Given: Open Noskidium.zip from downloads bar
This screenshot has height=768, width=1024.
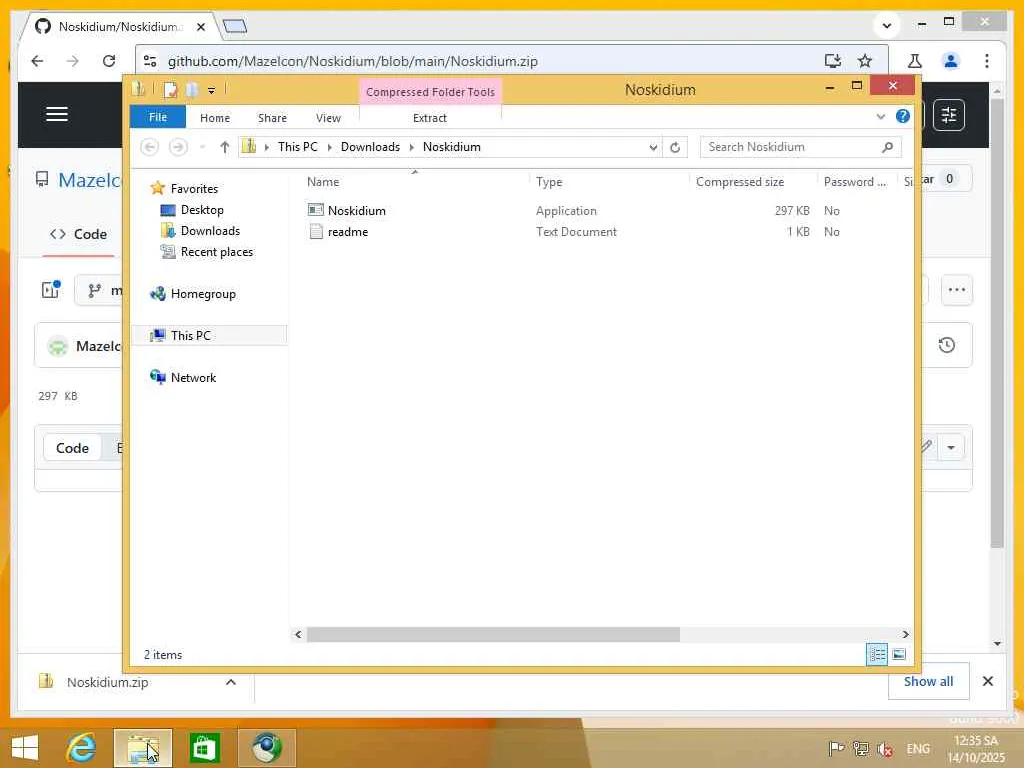Looking at the screenshot, I should [108, 682].
